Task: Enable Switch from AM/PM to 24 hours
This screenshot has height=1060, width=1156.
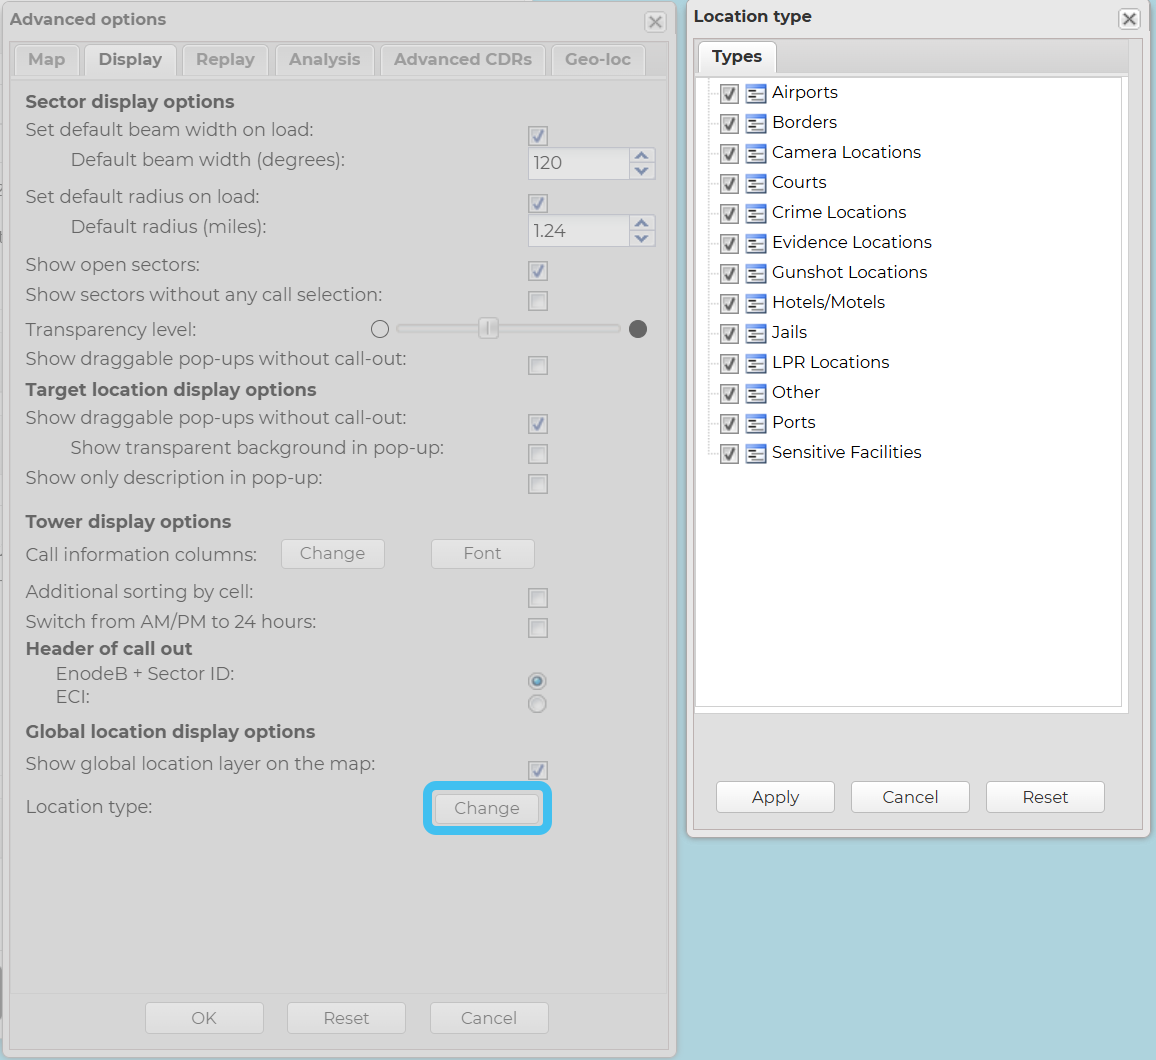Action: point(538,628)
